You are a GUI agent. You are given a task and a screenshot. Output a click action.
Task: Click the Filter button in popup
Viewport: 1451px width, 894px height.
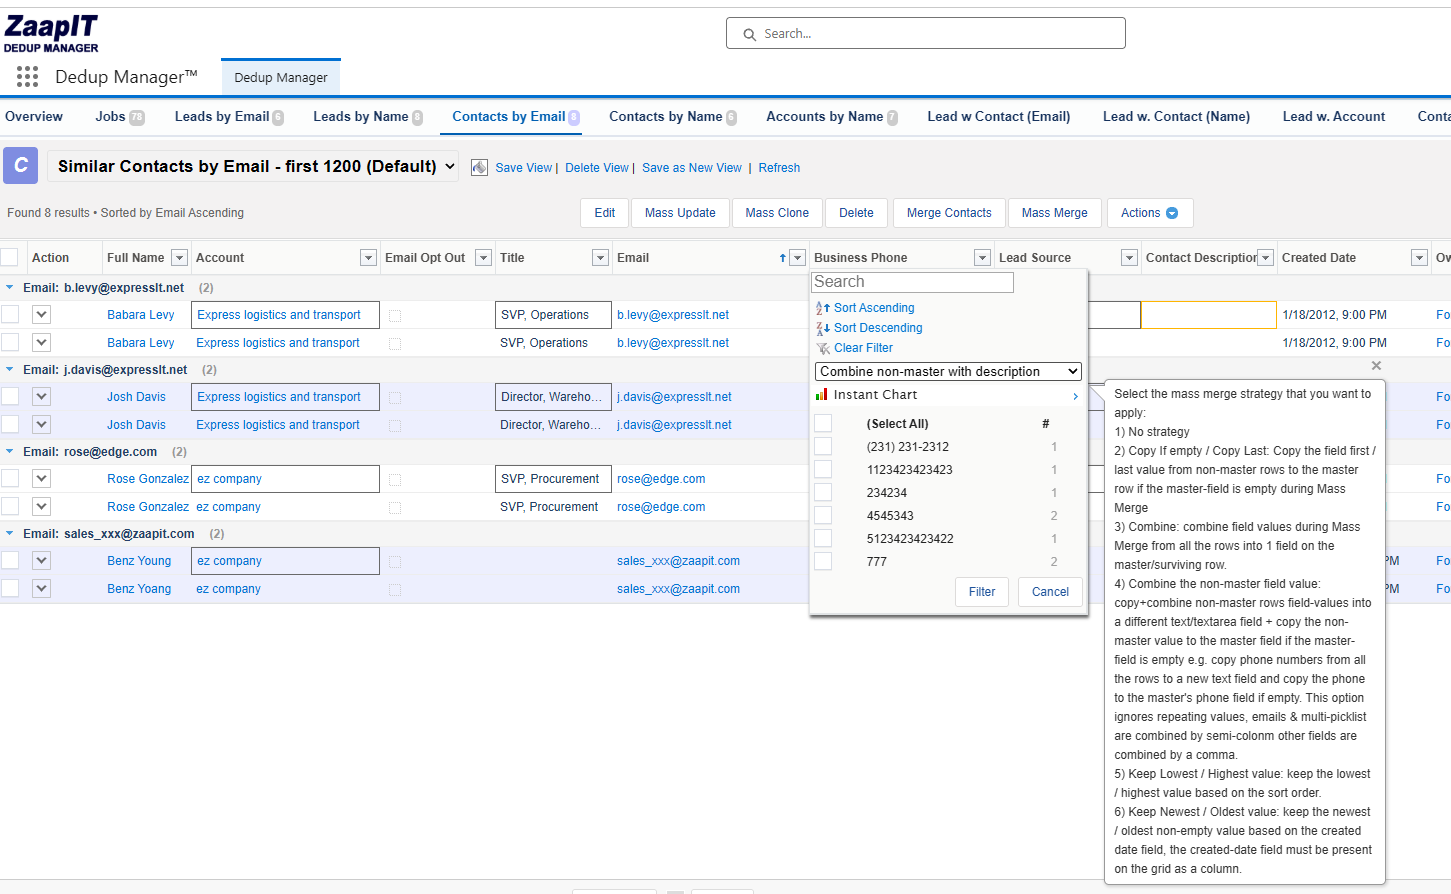click(982, 592)
